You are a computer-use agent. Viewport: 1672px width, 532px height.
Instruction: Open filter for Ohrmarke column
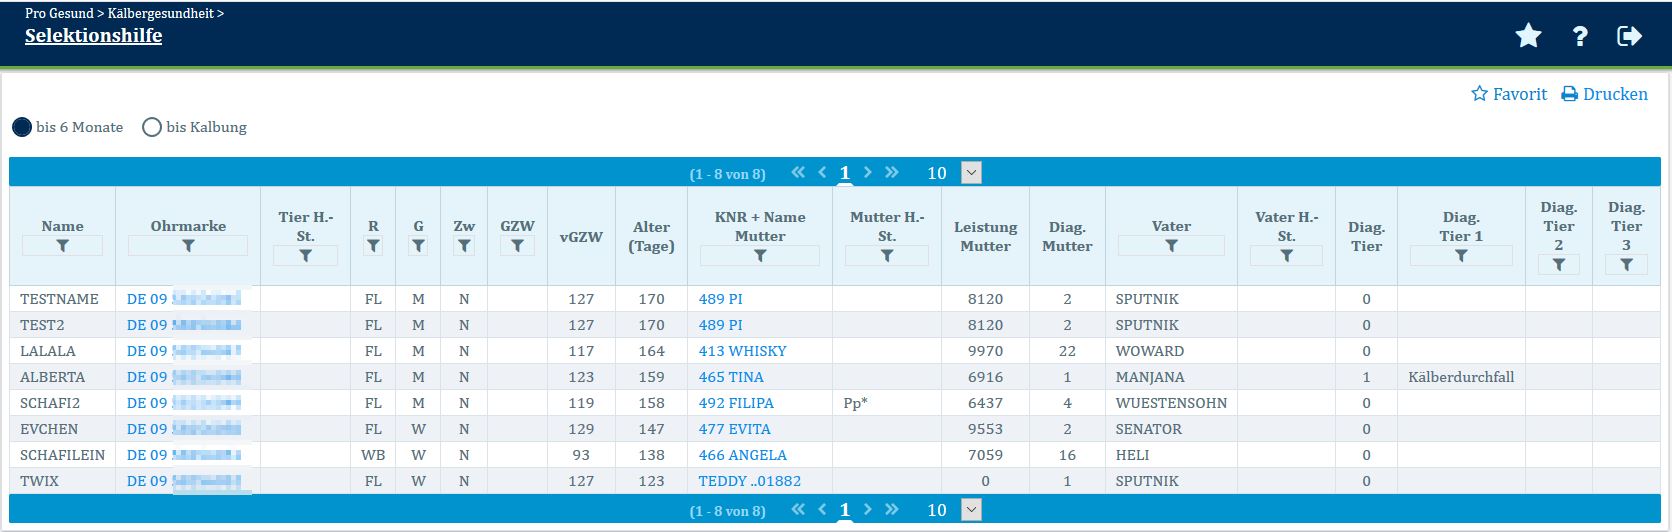click(188, 246)
